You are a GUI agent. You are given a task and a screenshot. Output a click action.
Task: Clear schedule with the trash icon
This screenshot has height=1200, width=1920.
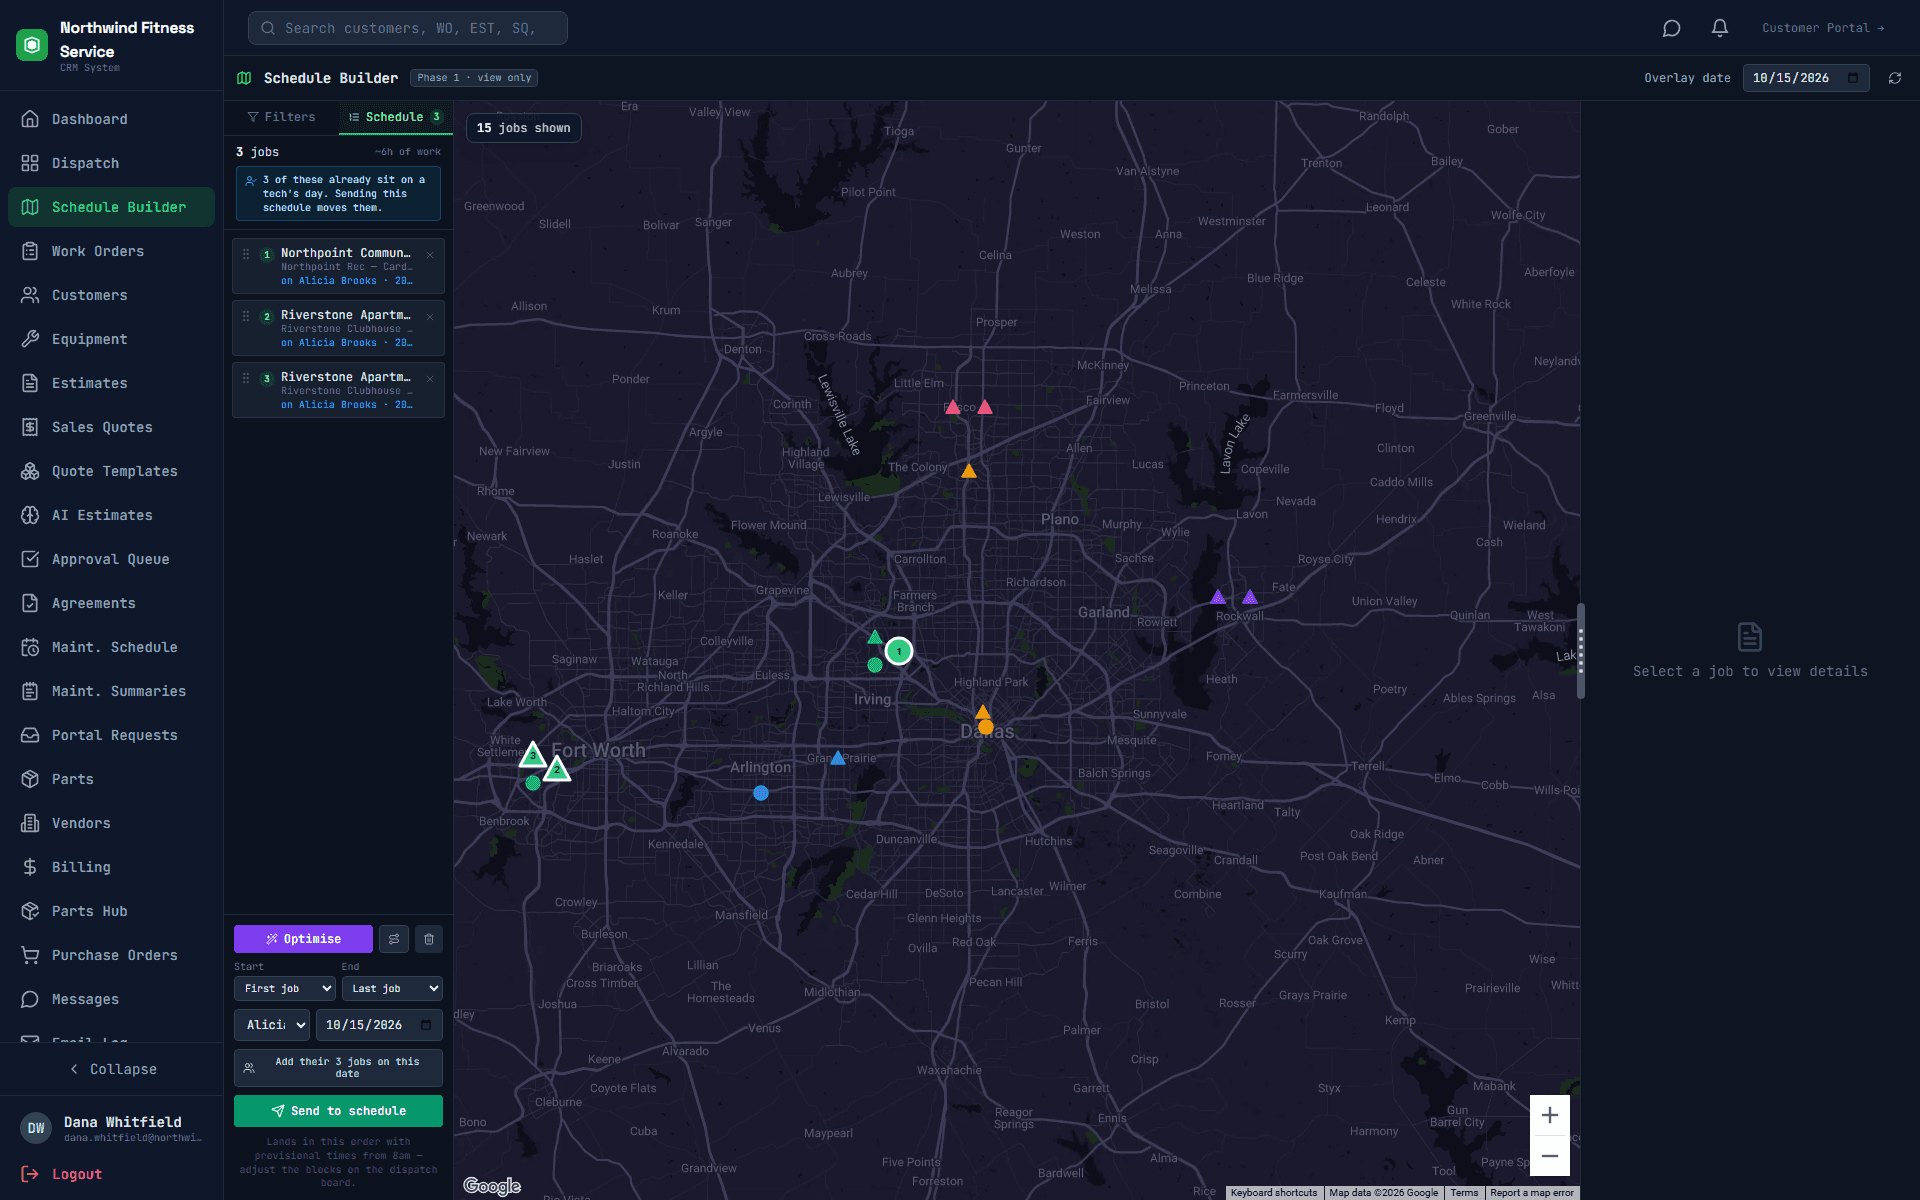pyautogui.click(x=429, y=939)
